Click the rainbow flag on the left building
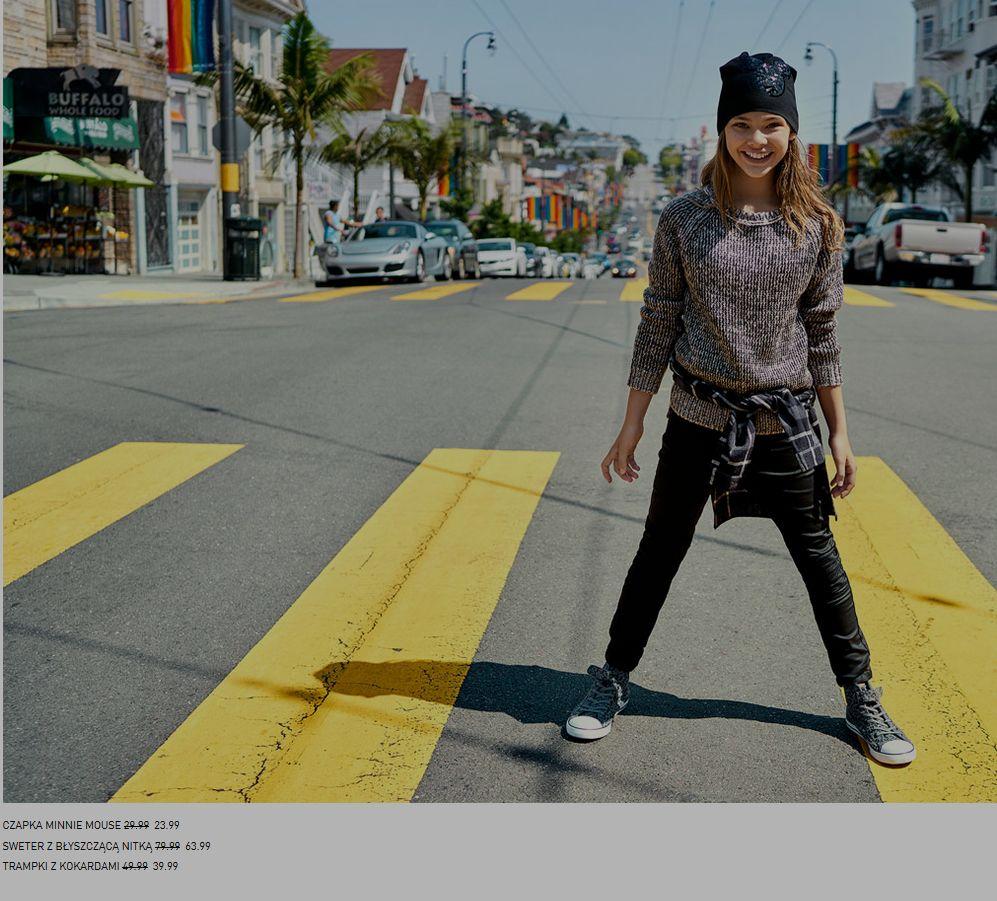The width and height of the screenshot is (997, 901). pyautogui.click(x=191, y=35)
